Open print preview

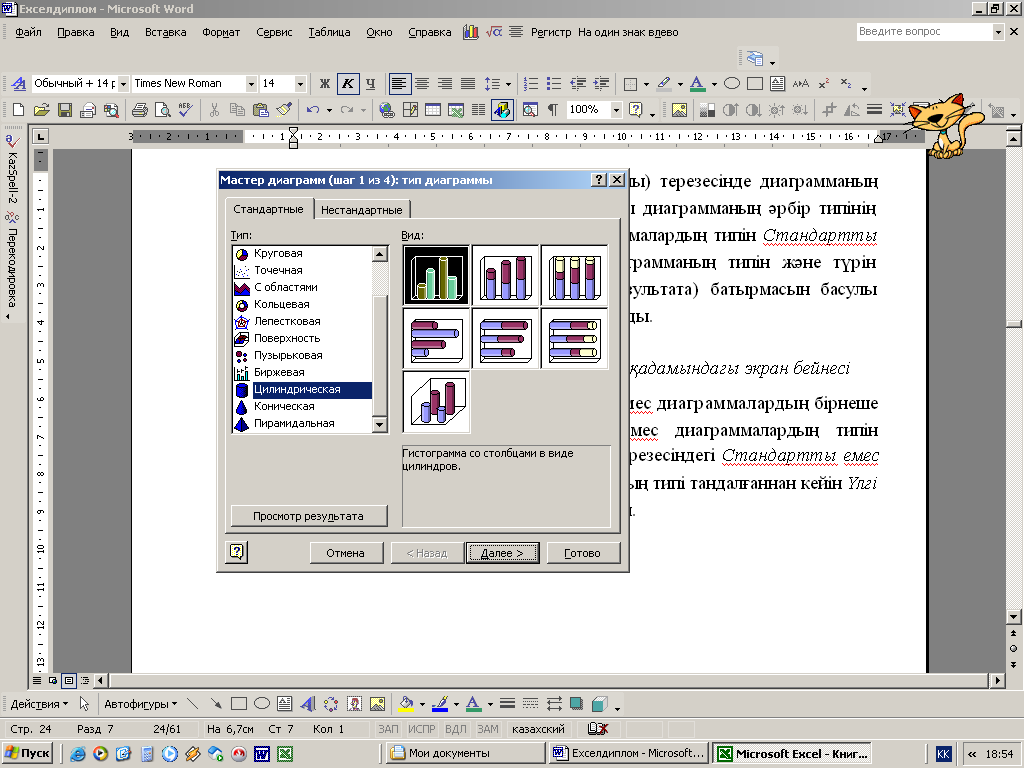pos(162,110)
